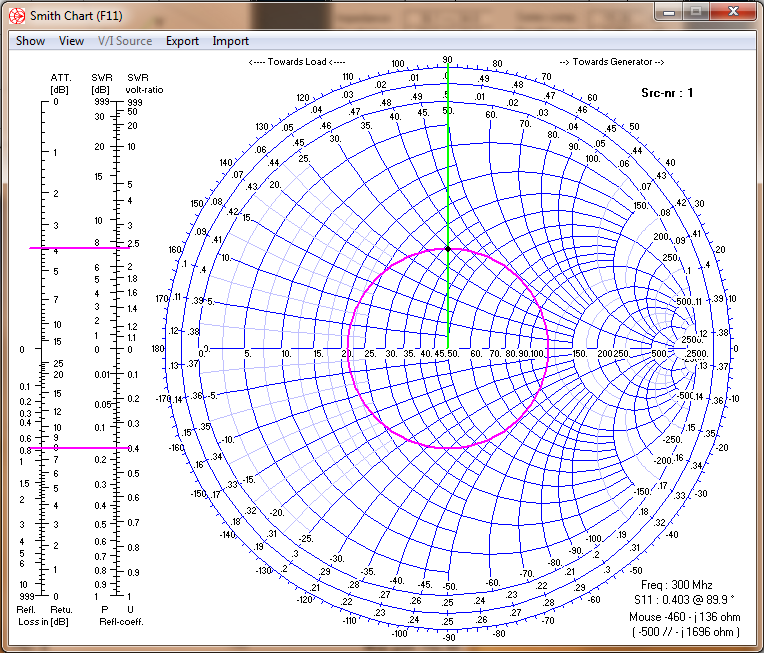Click the '-50.' reactance label at chart bottom
Screen dimensions: 764x653
[449, 587]
